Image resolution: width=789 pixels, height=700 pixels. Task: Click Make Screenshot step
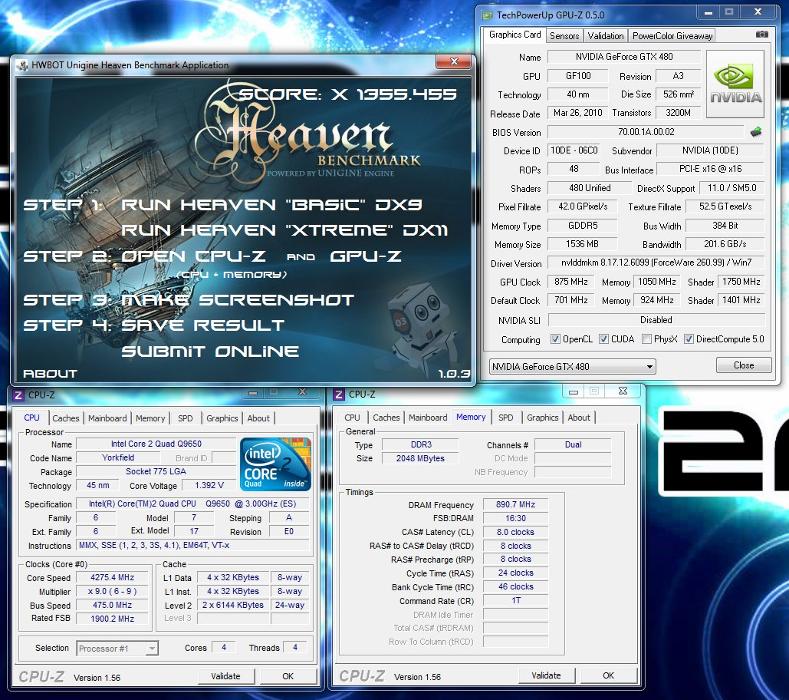pyautogui.click(x=238, y=300)
